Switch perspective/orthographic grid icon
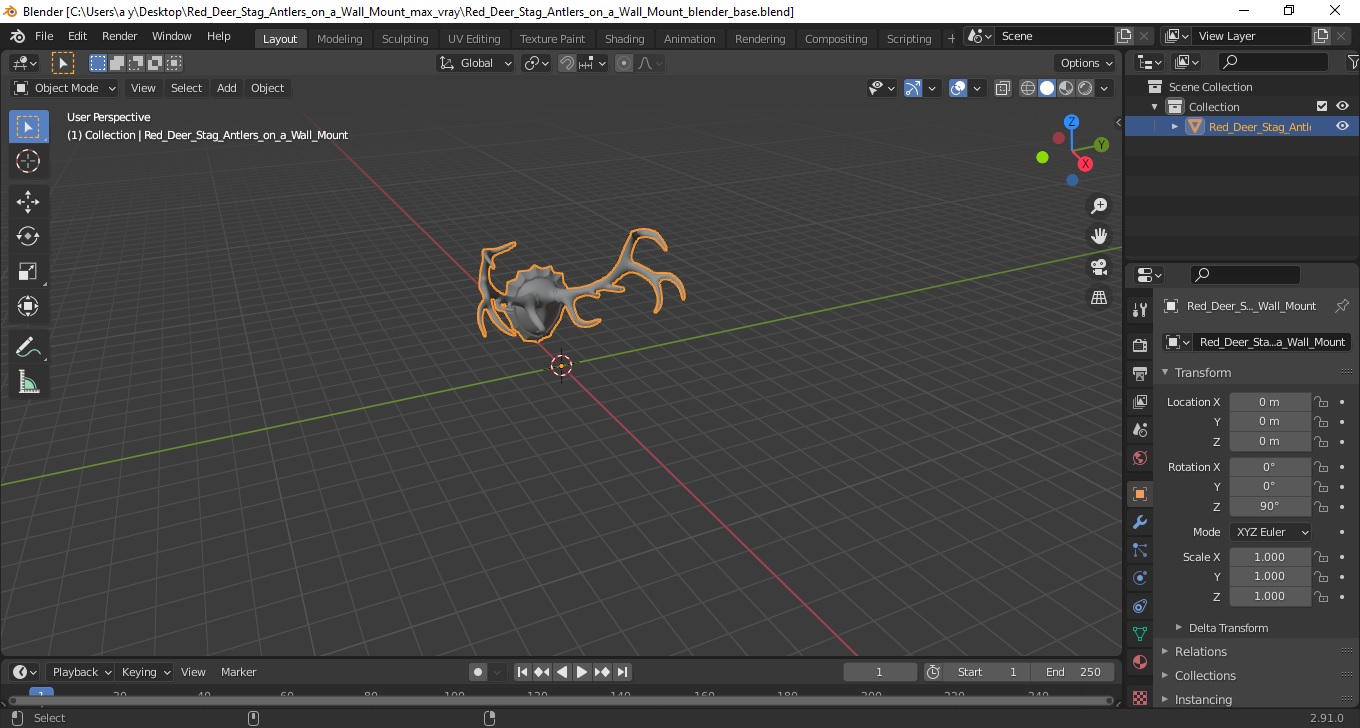The image size is (1360, 728). [1099, 298]
